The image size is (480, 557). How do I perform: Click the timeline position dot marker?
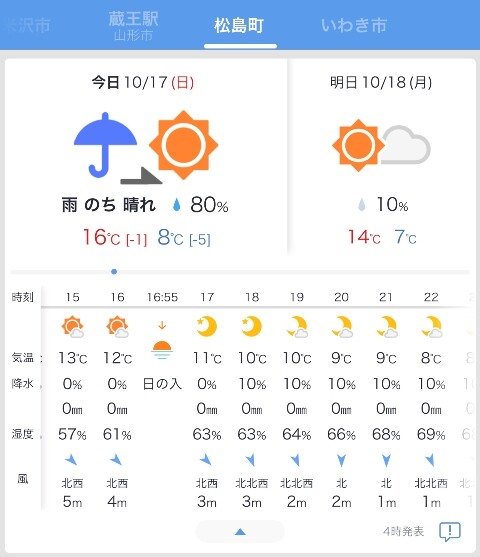(114, 272)
